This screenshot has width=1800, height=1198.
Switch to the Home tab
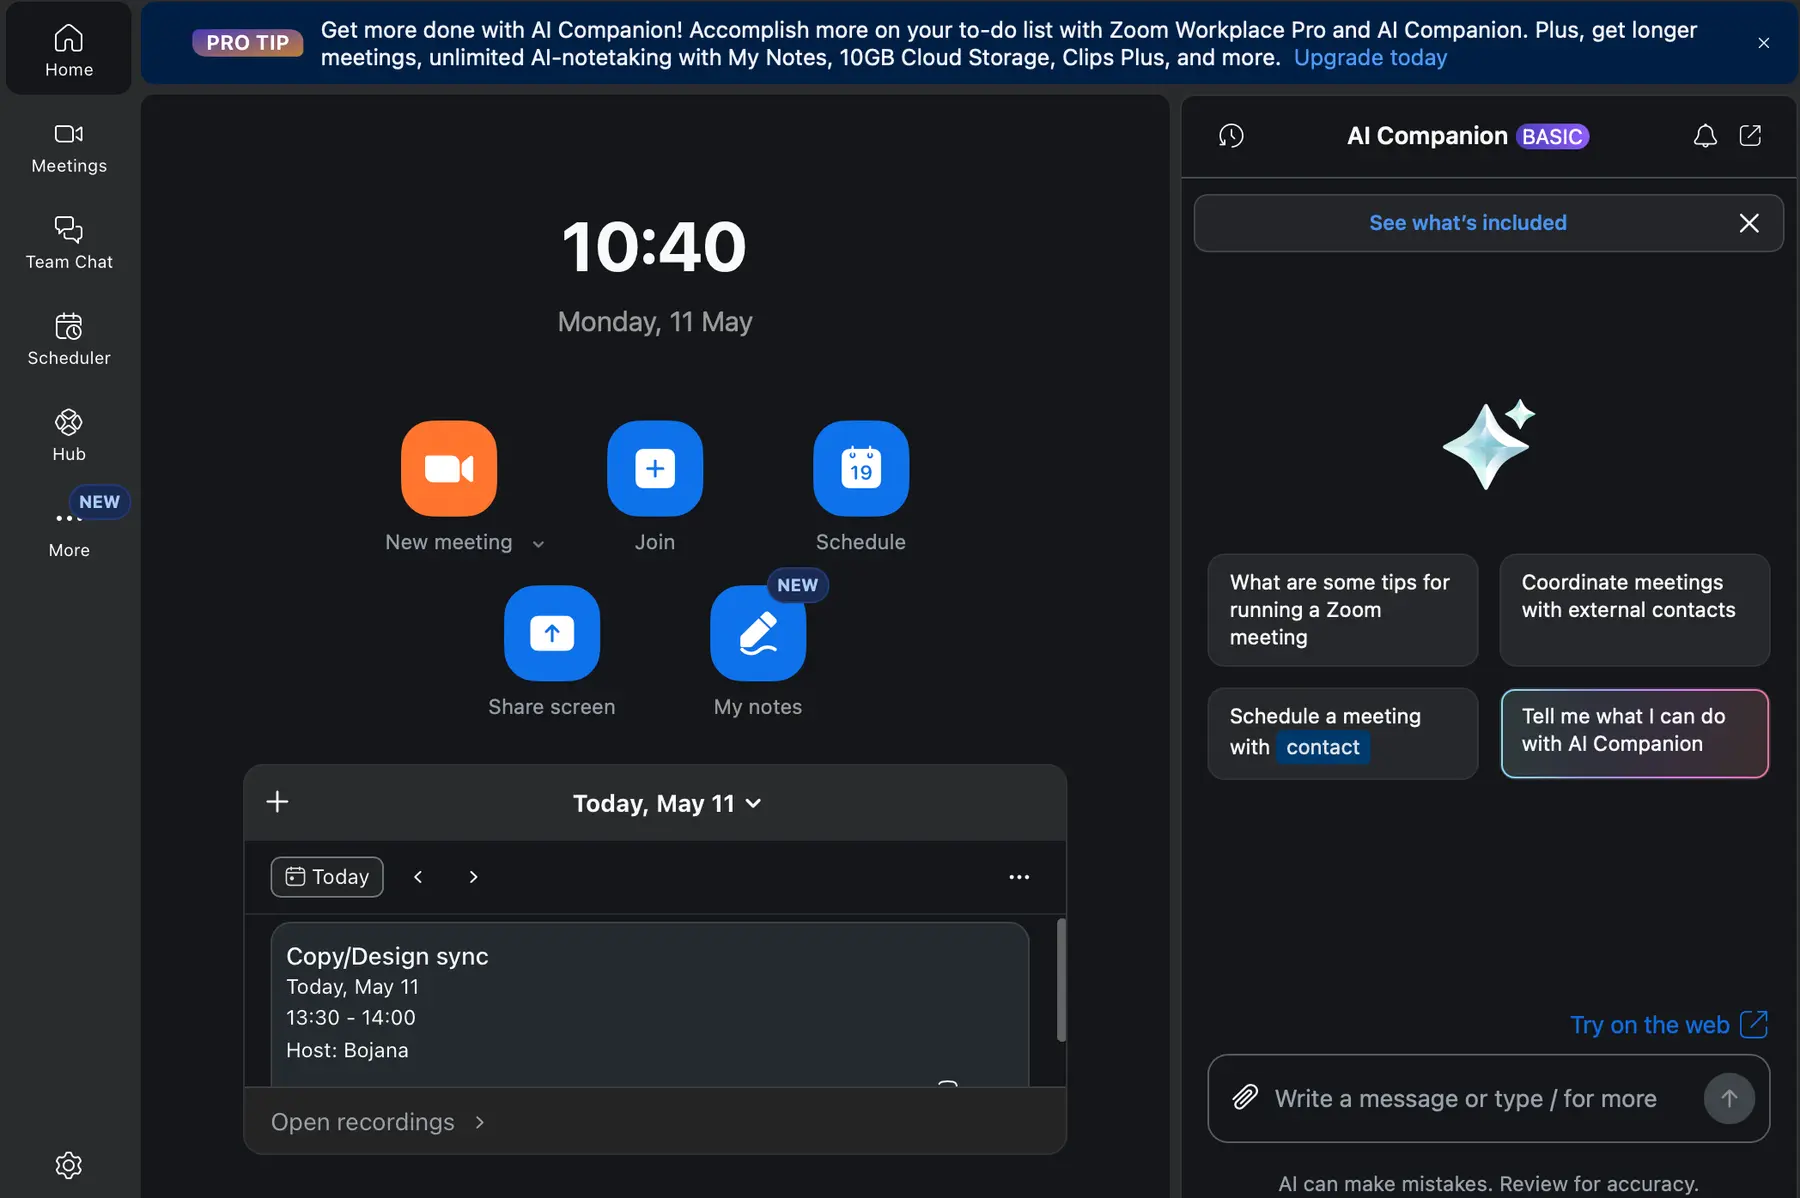(x=69, y=49)
